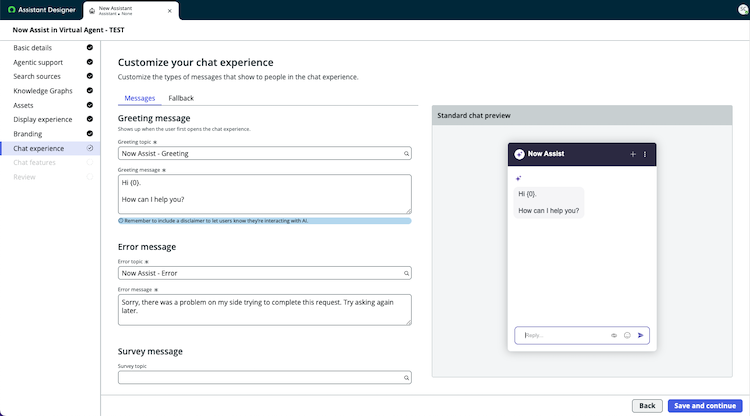750x416 pixels.
Task: Click the Assistant Designer logo icon
Action: pos(11,10)
